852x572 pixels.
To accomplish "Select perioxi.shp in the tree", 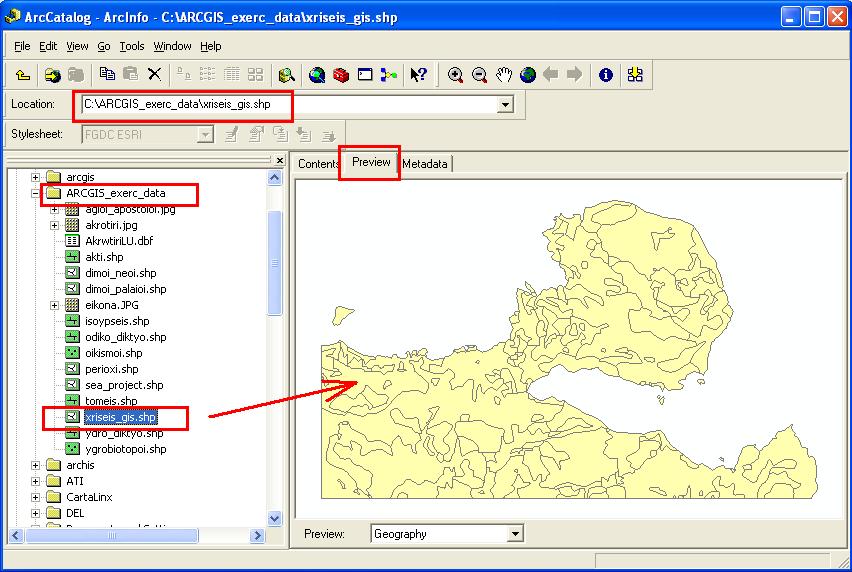I will click(111, 369).
